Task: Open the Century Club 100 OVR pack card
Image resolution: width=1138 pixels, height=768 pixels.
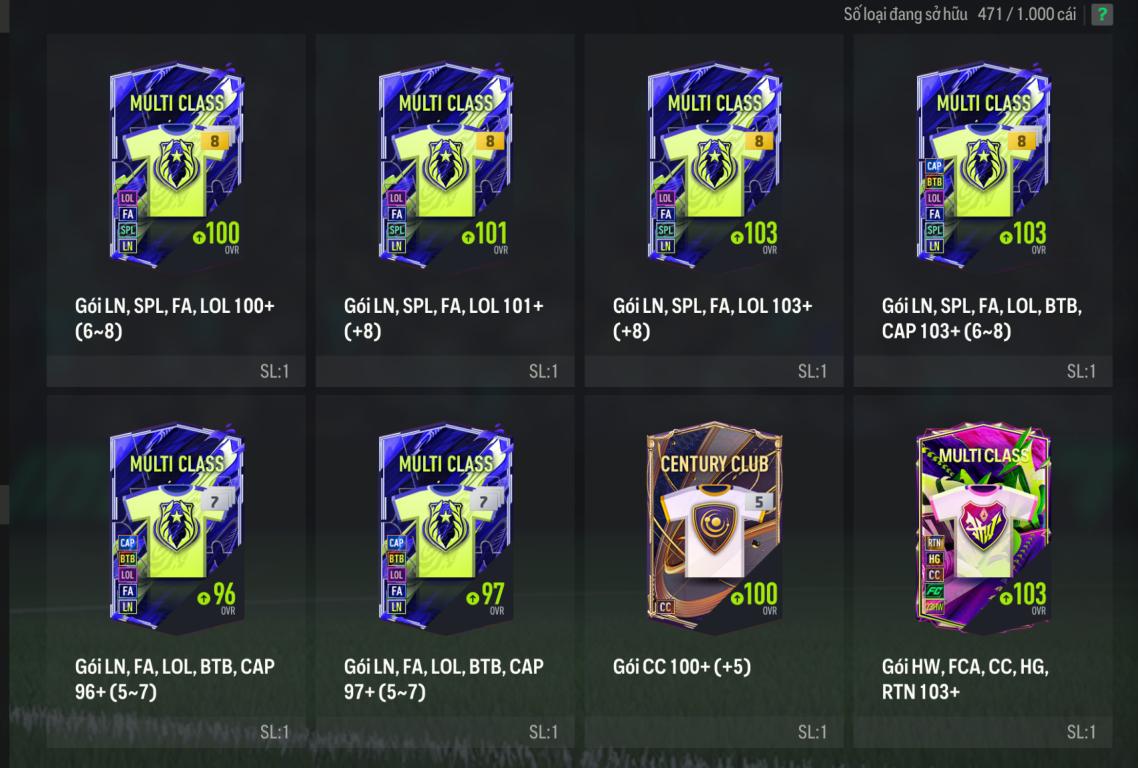Action: coord(714,527)
